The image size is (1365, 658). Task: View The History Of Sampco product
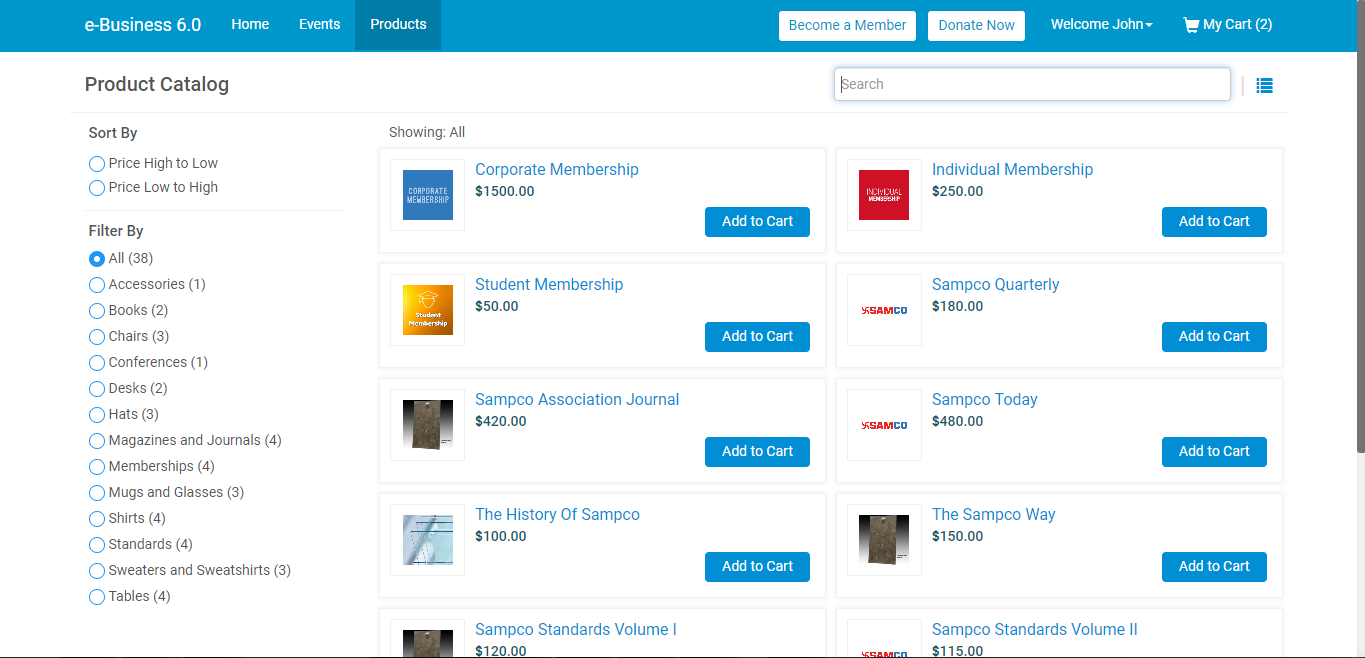coord(557,514)
